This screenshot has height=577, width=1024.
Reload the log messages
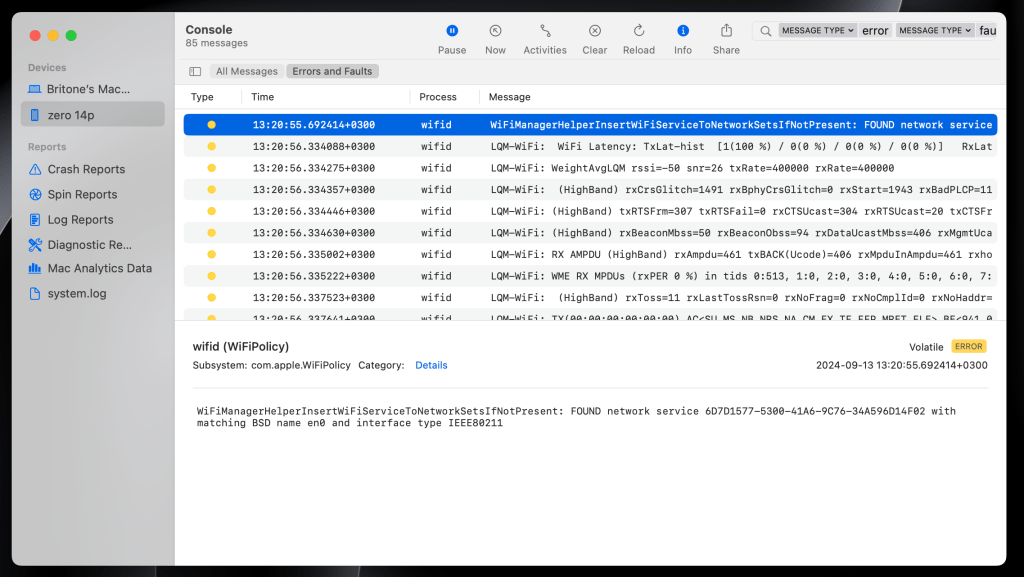click(639, 31)
